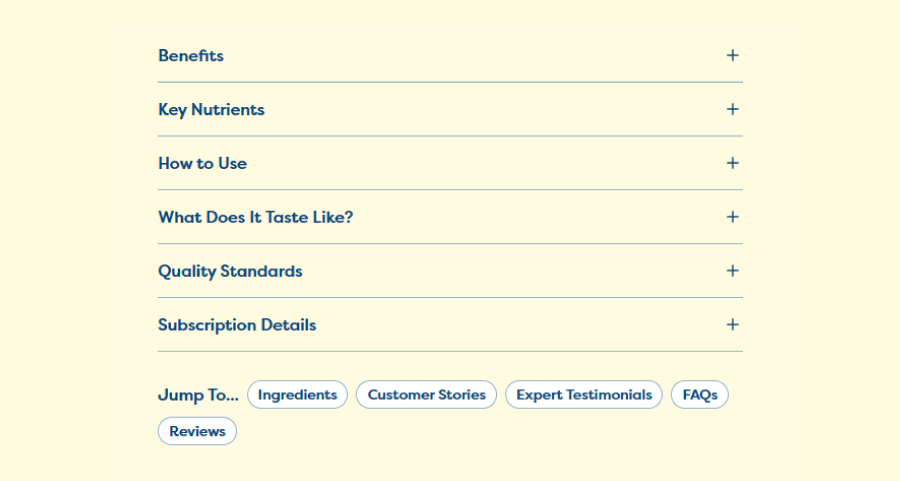Screen dimensions: 900x481
Task: Click the plus icon next to Subscription Details
Action: (x=732, y=325)
